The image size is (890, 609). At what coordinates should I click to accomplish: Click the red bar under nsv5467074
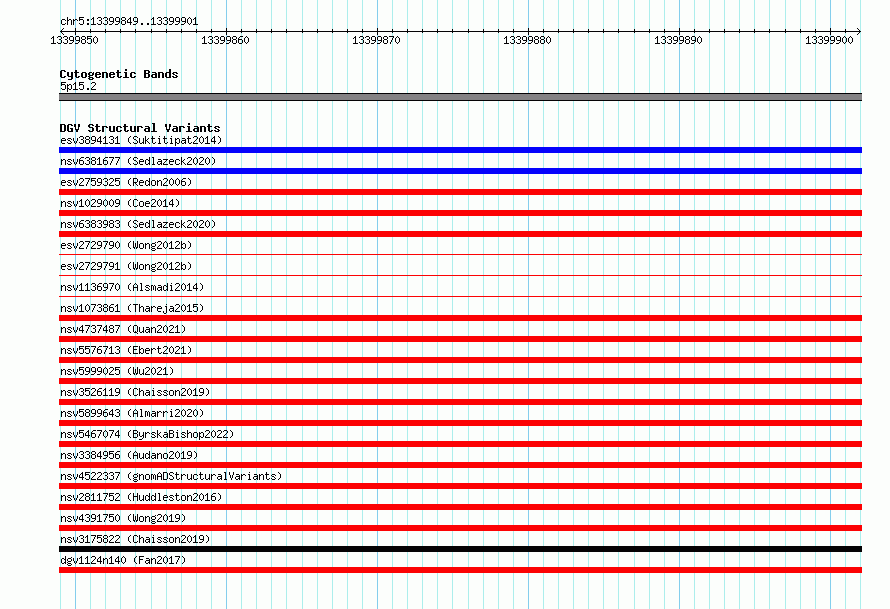coord(460,444)
